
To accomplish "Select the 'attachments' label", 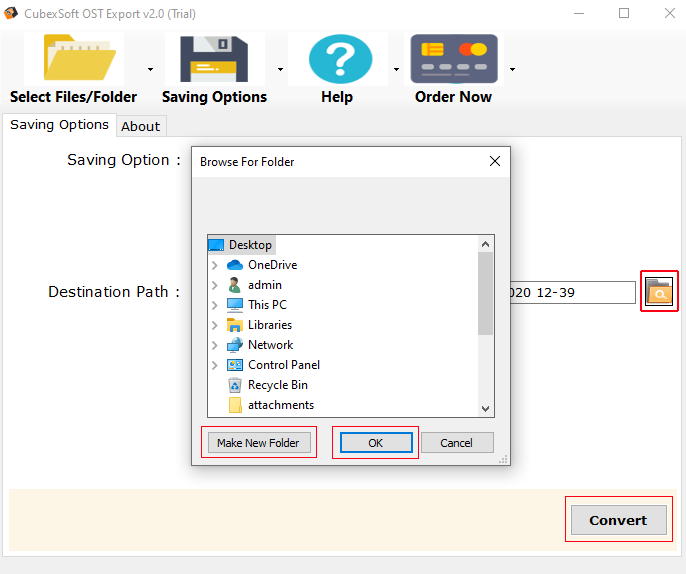I will (x=281, y=405).
